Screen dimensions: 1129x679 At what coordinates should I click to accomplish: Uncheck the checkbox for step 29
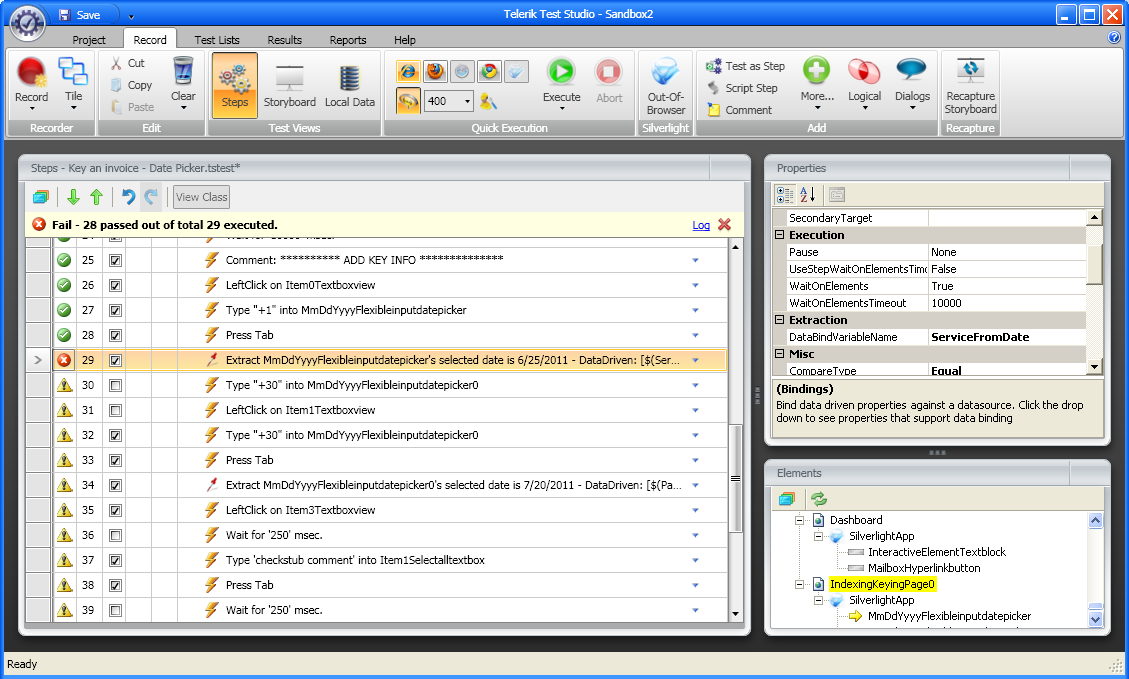[115, 360]
